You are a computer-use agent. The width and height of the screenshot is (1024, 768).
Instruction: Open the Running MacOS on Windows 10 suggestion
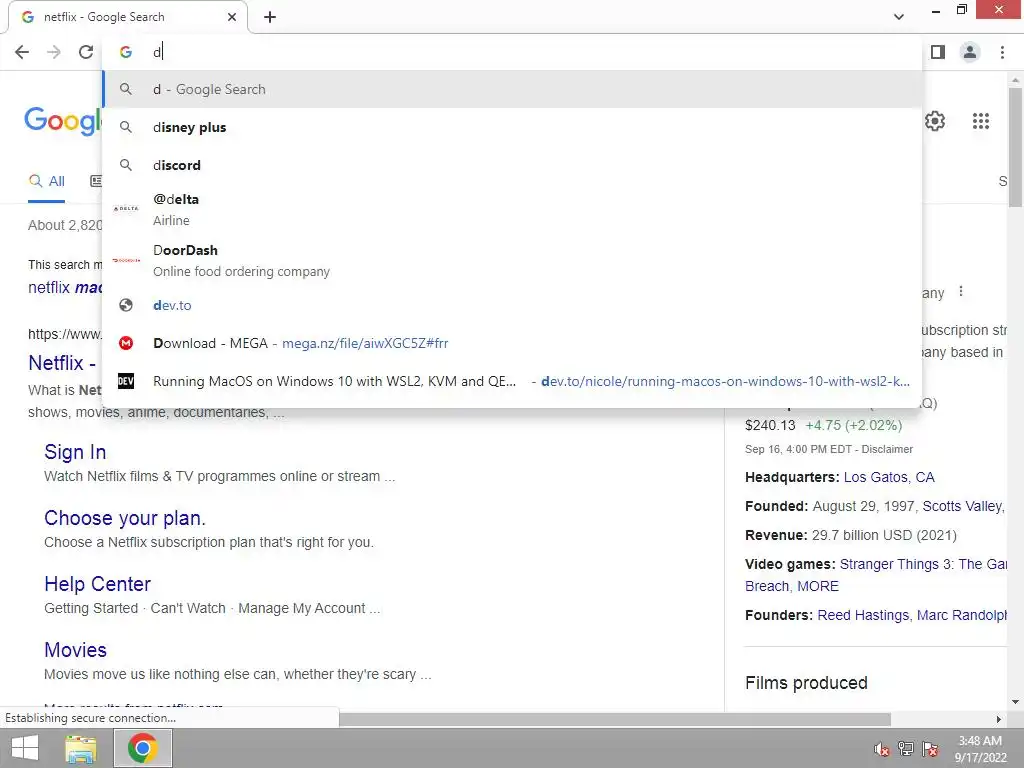pos(512,381)
